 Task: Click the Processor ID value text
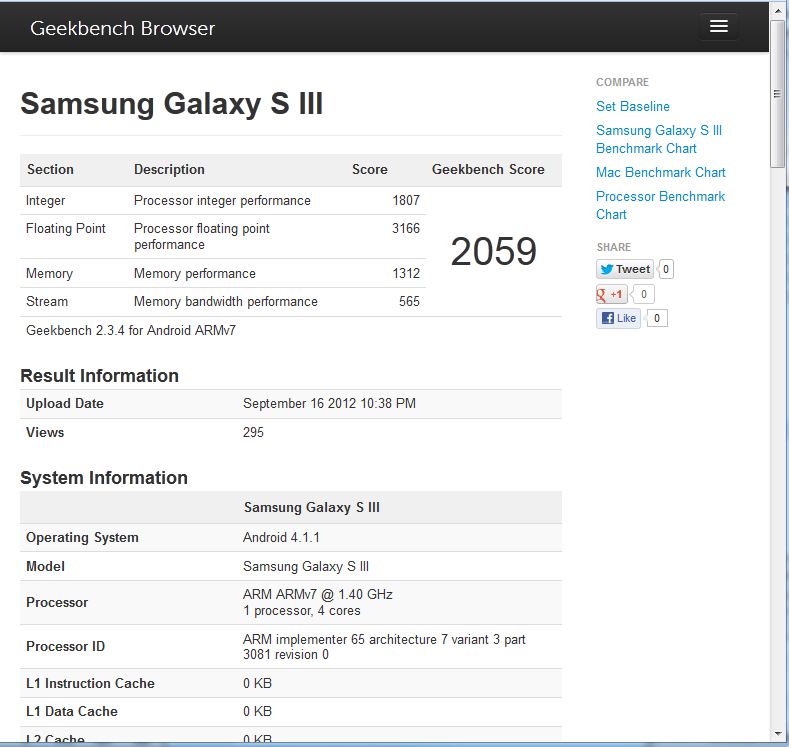tap(384, 647)
